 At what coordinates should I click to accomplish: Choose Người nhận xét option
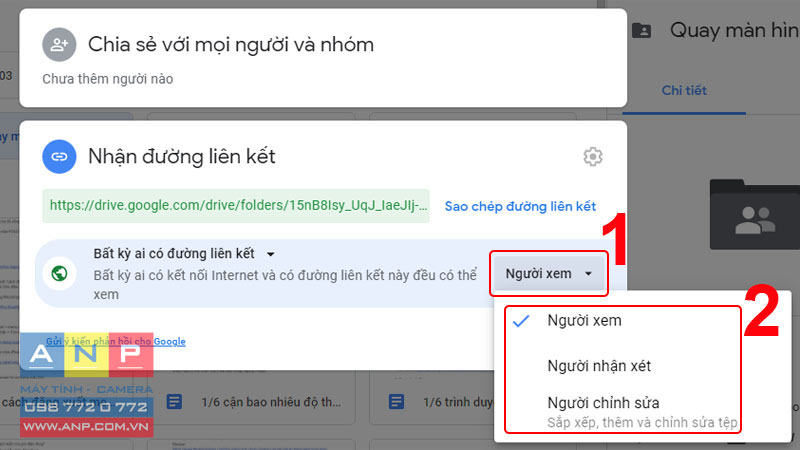[x=599, y=366]
